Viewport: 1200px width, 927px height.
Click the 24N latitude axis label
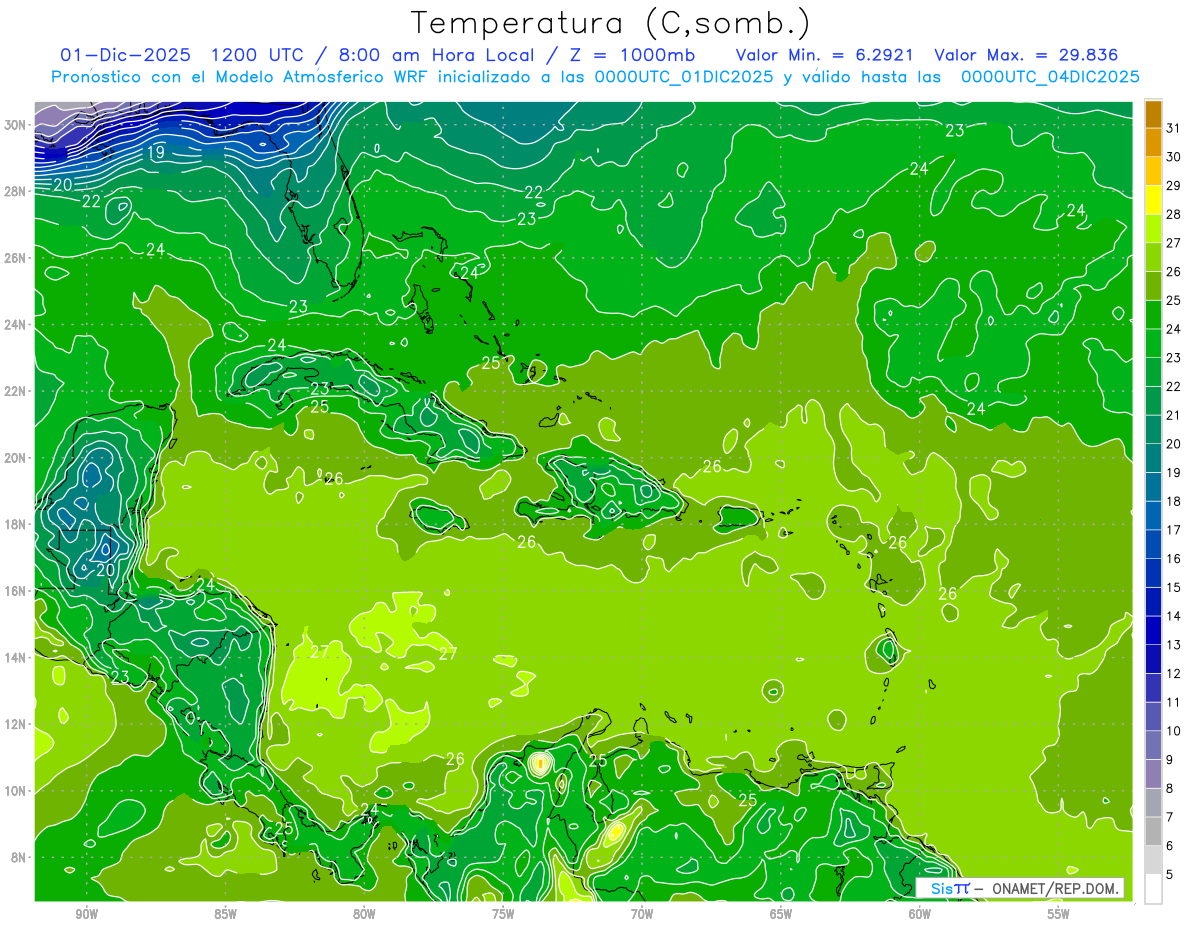coord(14,325)
